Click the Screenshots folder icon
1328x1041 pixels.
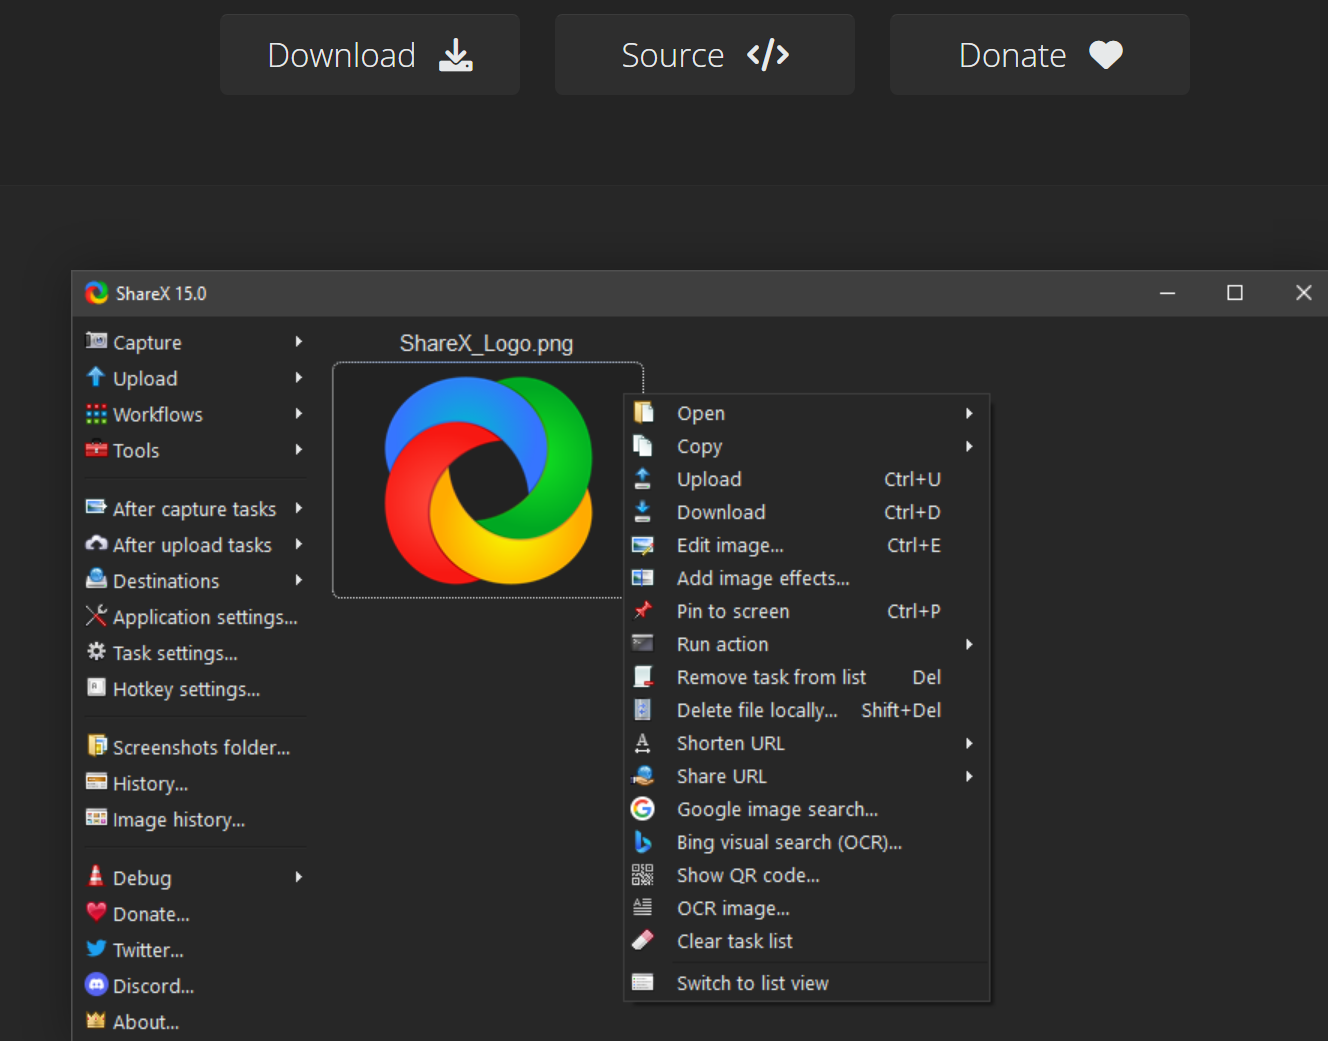[x=96, y=745]
